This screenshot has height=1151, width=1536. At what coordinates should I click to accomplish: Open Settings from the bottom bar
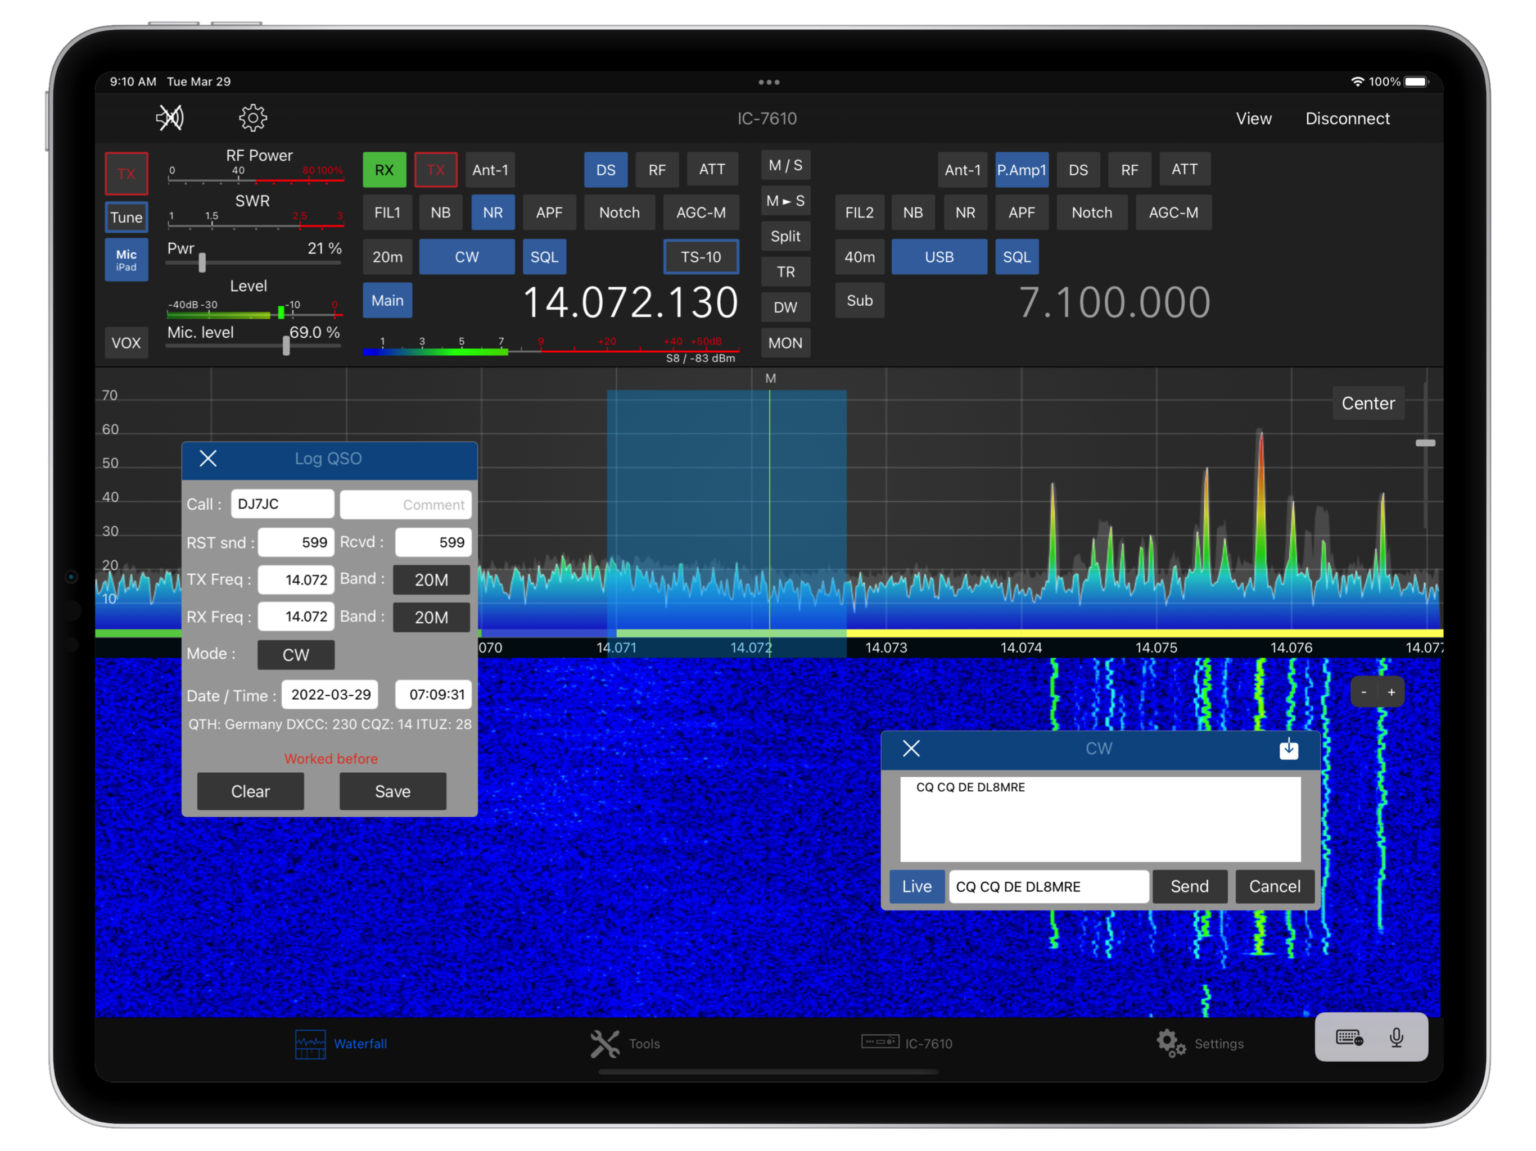point(1200,1043)
